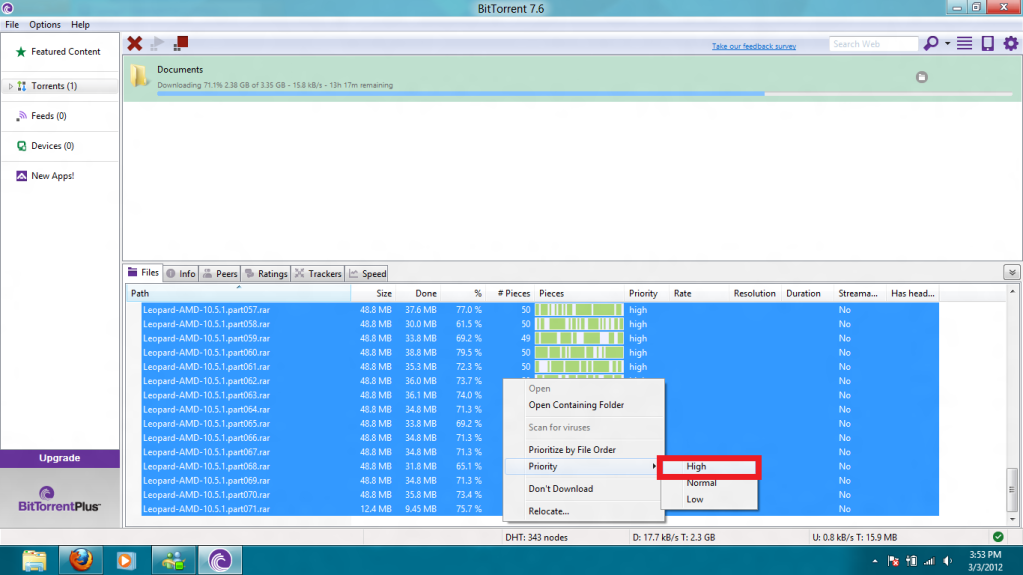Switch to the Files tab
Image resolution: width=1023 pixels, height=575 pixels.
(x=144, y=273)
